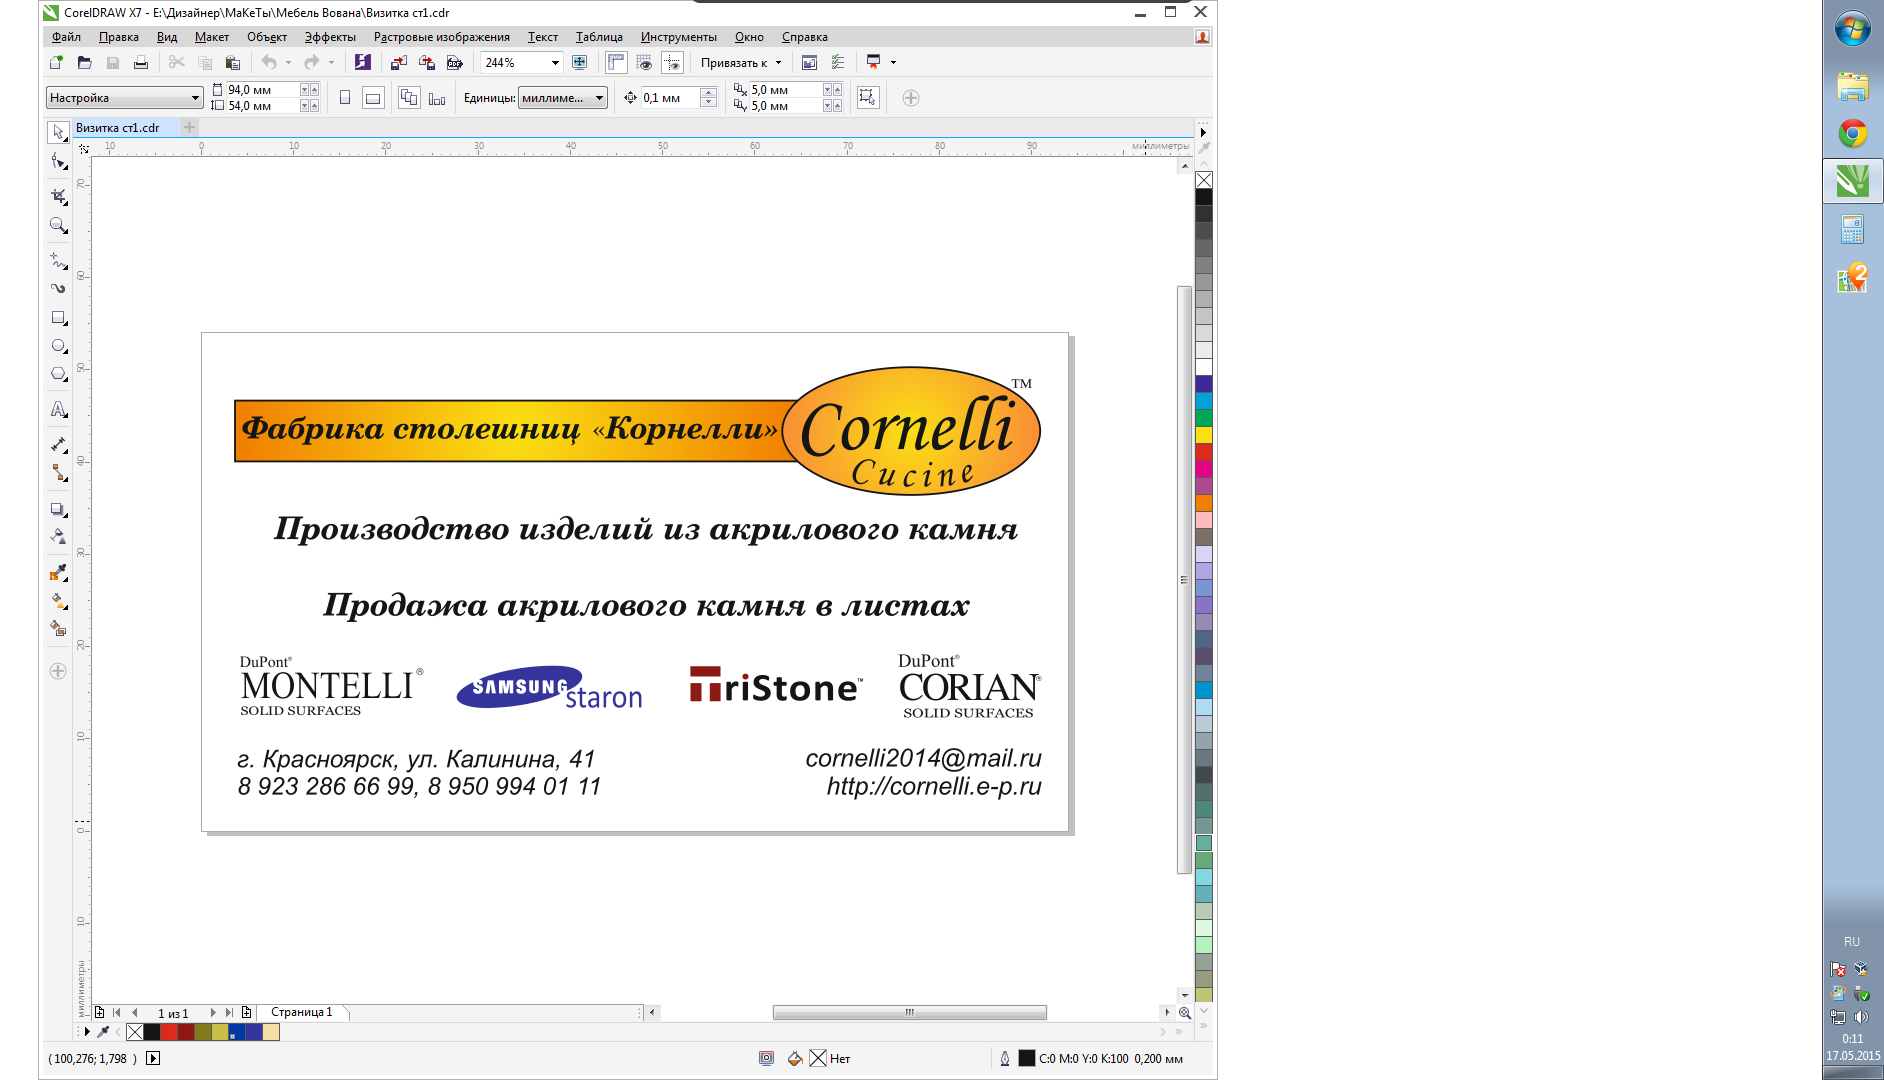This screenshot has height=1080, width=1884.
Task: Click the Publish to PDF icon
Action: (454, 62)
